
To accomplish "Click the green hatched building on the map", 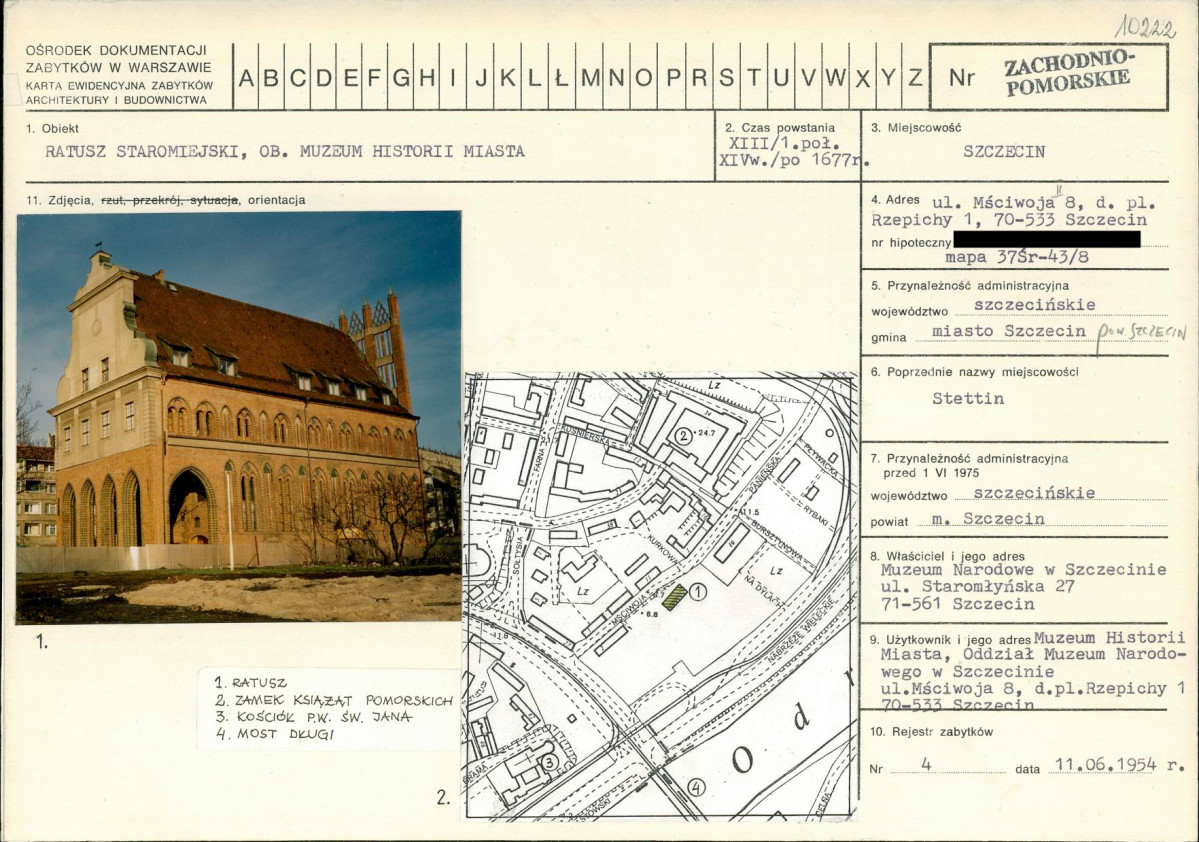I will point(674,597).
